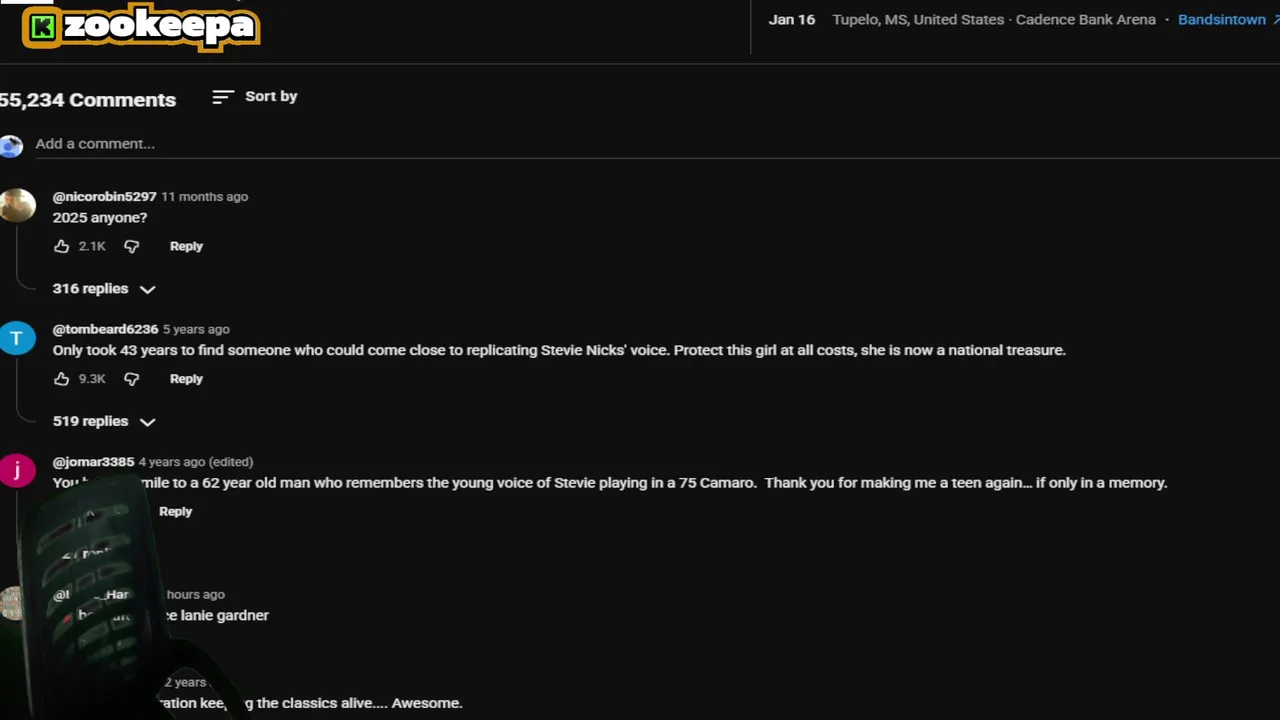Click the Sort by icon
This screenshot has height=720, width=1280.
pos(223,97)
